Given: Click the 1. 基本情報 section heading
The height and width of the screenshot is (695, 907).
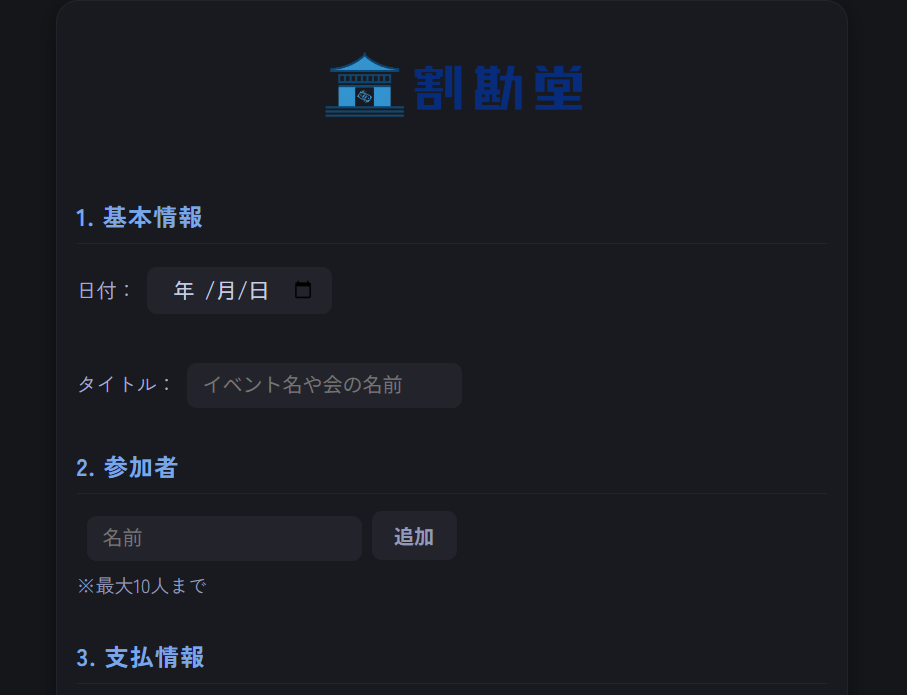Looking at the screenshot, I should [140, 218].
